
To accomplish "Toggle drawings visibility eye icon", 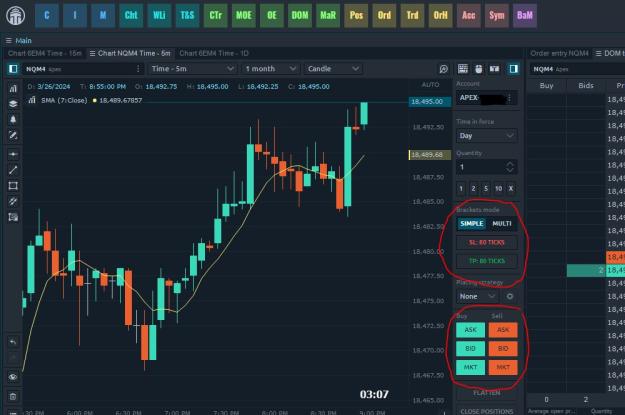I will point(13,377).
